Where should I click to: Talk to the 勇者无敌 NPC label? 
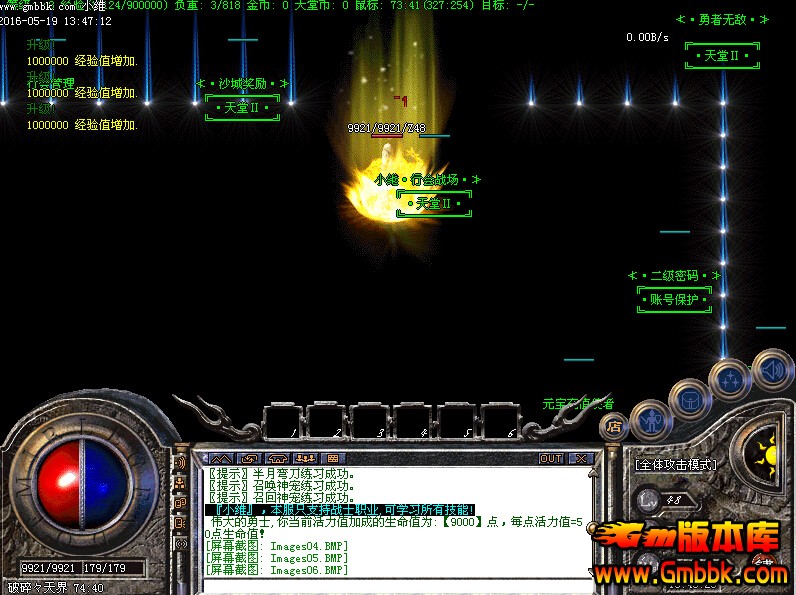tap(722, 20)
